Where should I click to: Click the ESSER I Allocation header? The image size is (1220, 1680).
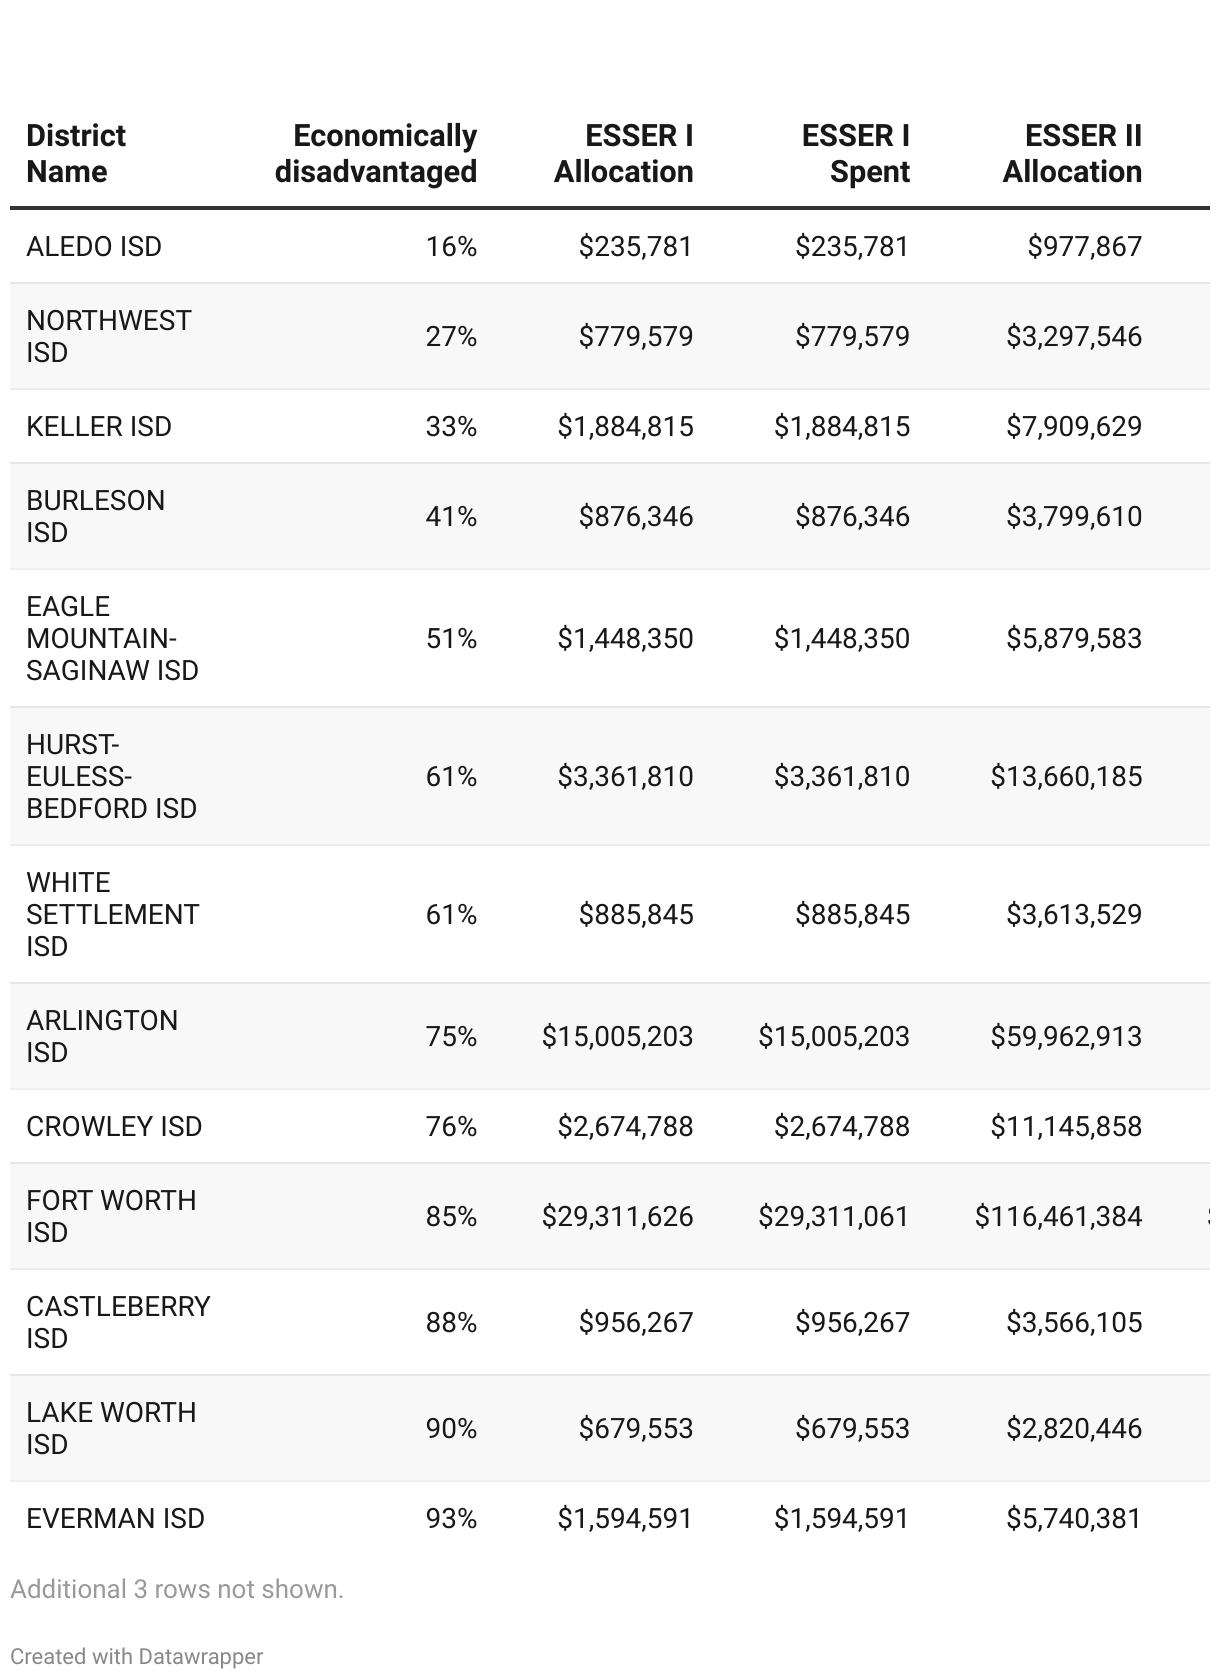pyautogui.click(x=624, y=154)
